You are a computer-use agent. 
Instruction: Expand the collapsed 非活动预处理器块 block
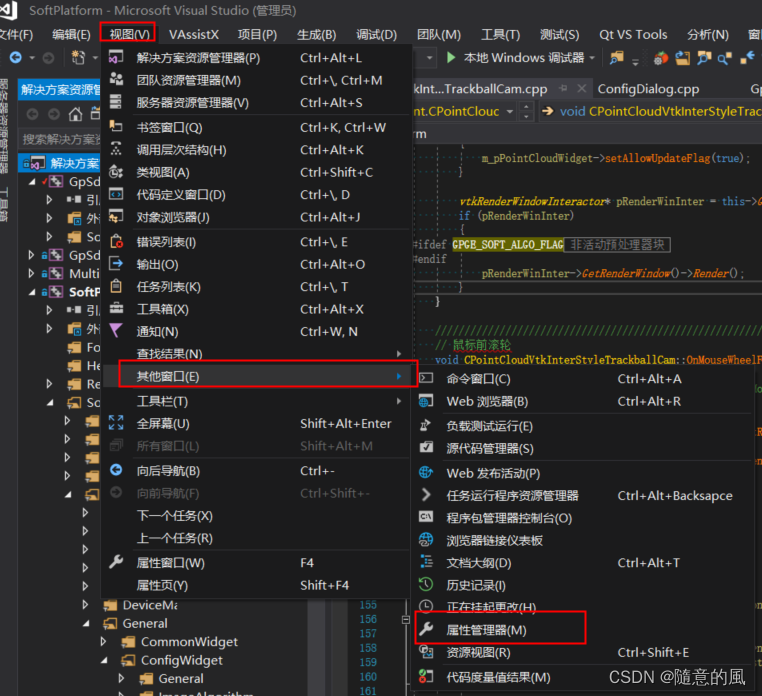coord(617,244)
